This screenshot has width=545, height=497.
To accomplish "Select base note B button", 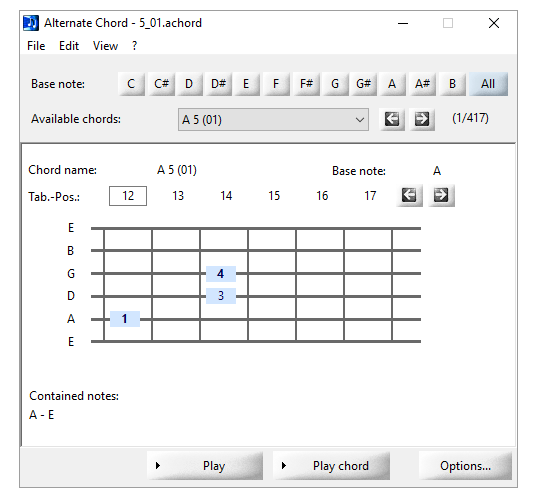I will coord(452,84).
